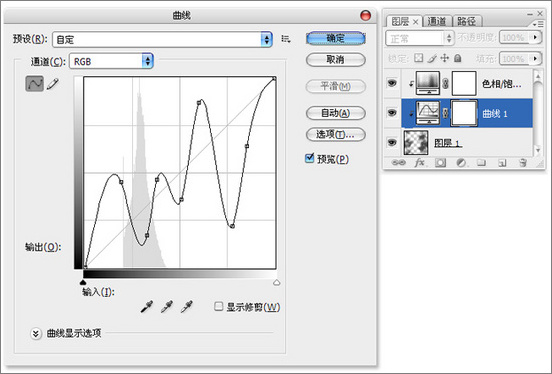Toggle the 预览 preview checkbox
Image resolution: width=552 pixels, height=374 pixels.
point(309,158)
